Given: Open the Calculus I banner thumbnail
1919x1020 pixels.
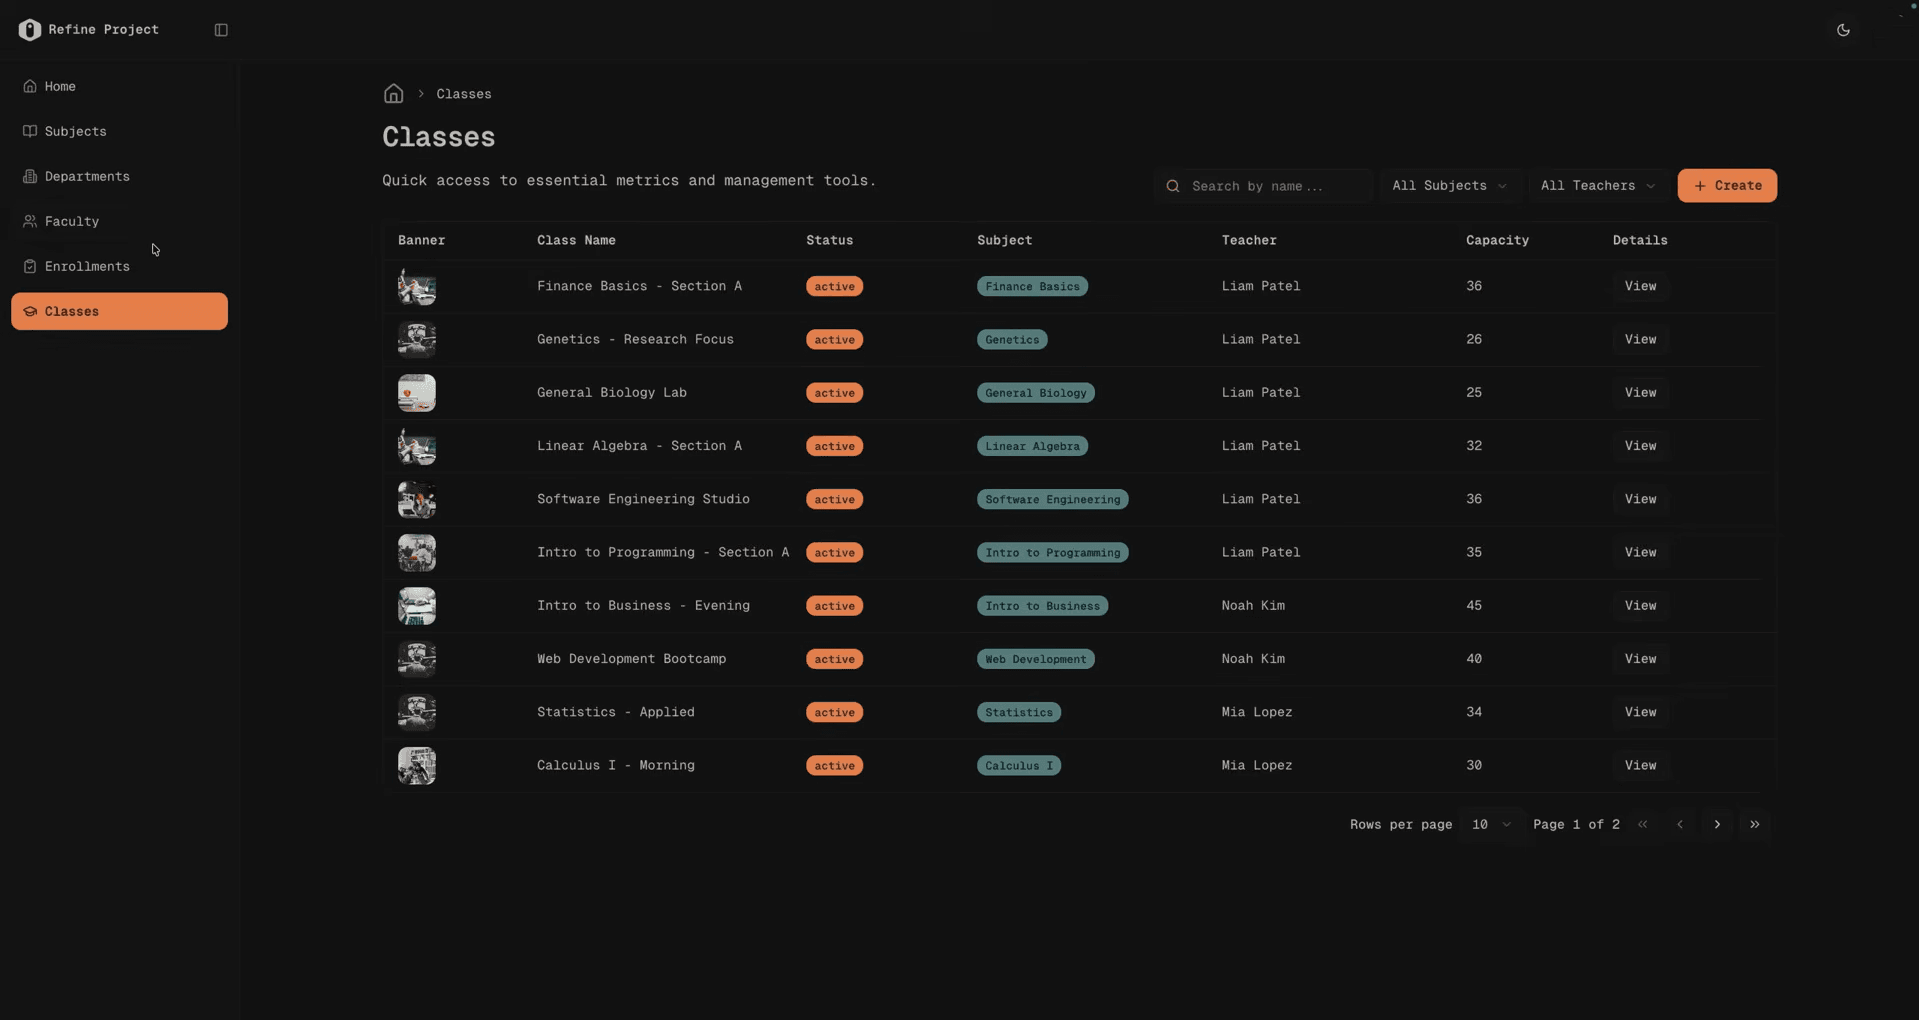Looking at the screenshot, I should [416, 765].
